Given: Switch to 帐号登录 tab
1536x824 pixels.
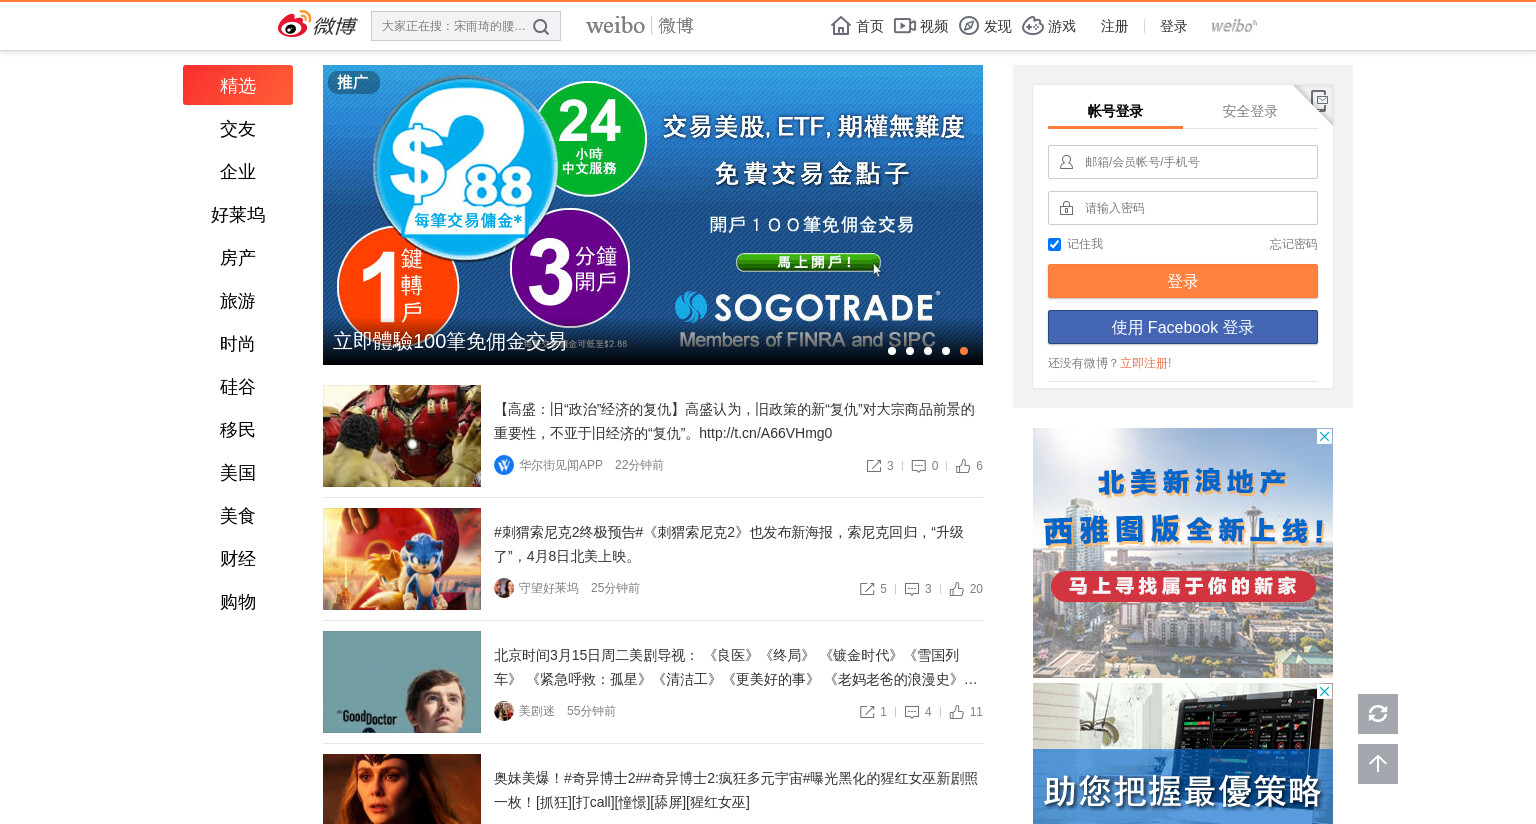Looking at the screenshot, I should 1115,111.
